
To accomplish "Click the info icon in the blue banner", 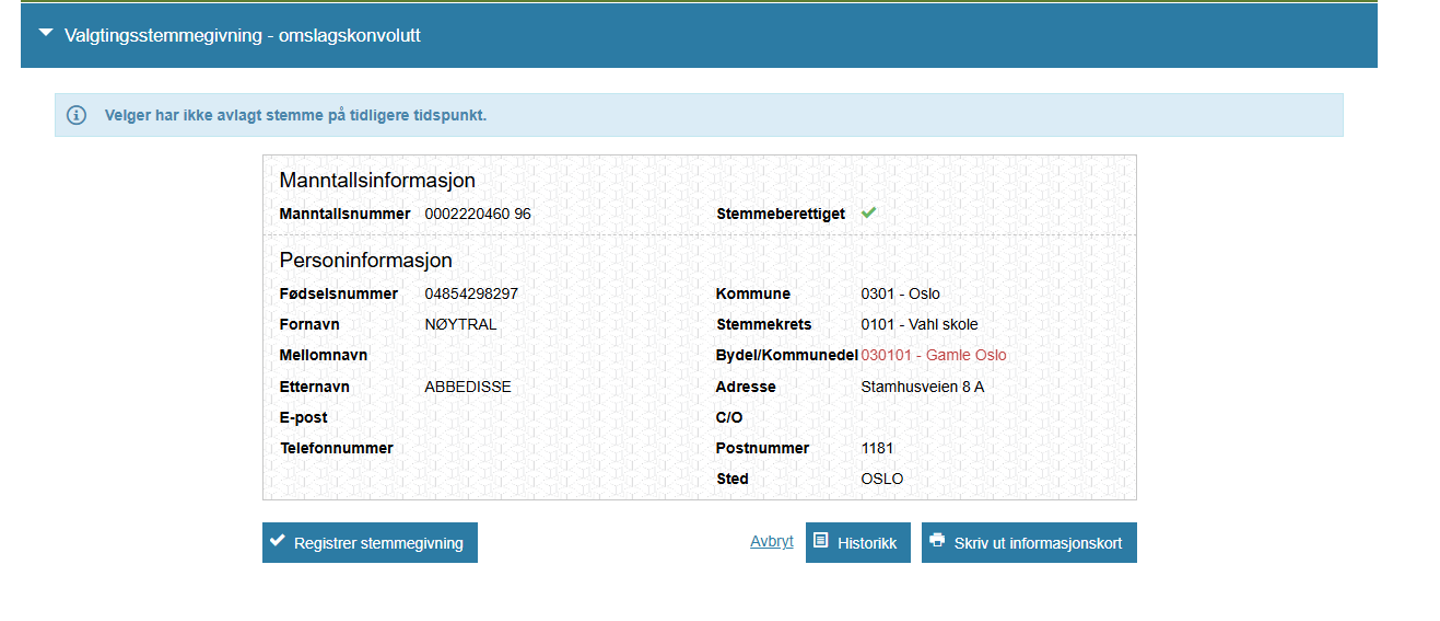I will [x=77, y=115].
